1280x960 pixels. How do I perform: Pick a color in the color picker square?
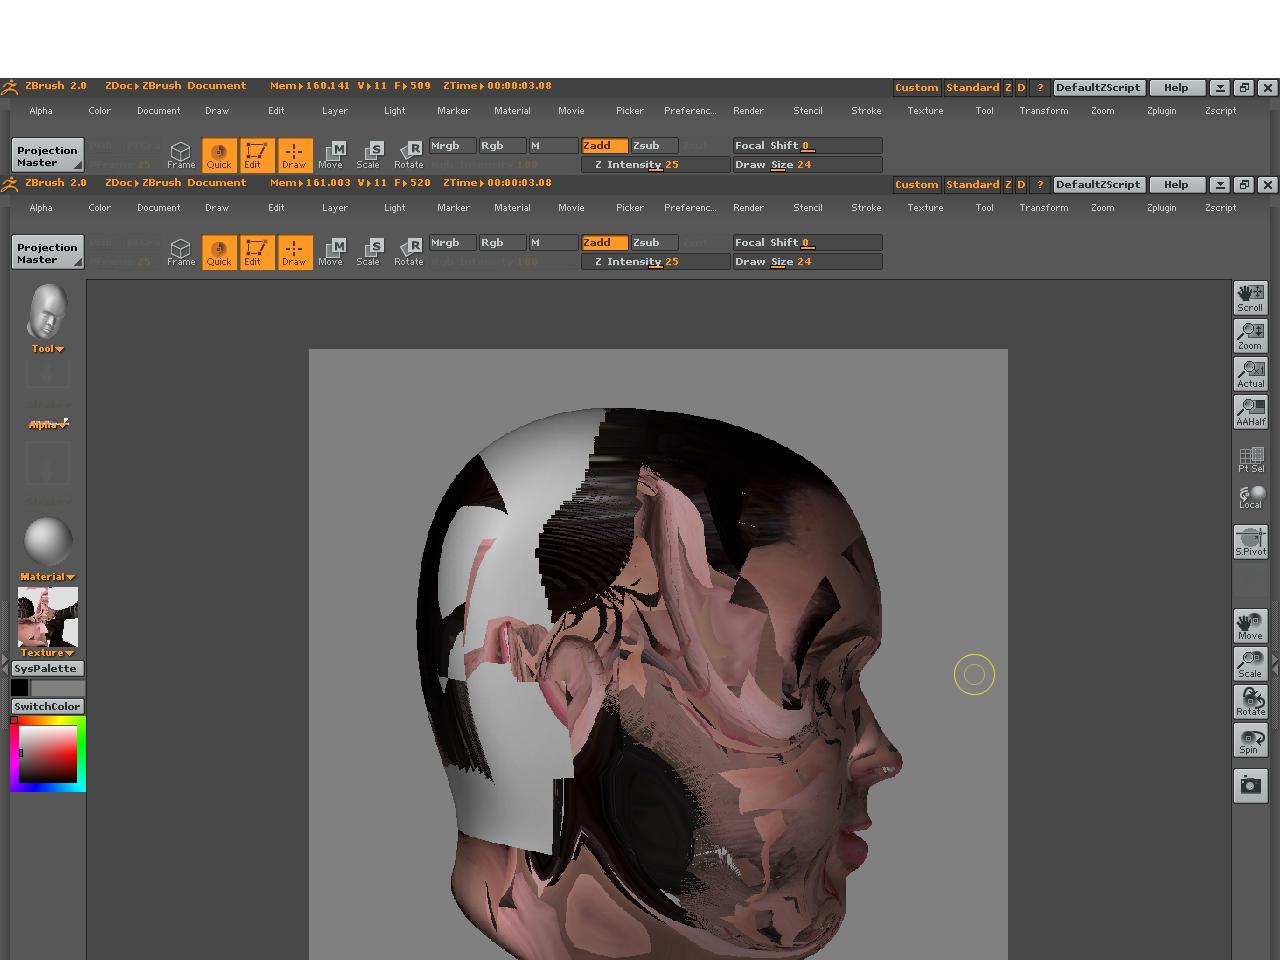pos(48,754)
